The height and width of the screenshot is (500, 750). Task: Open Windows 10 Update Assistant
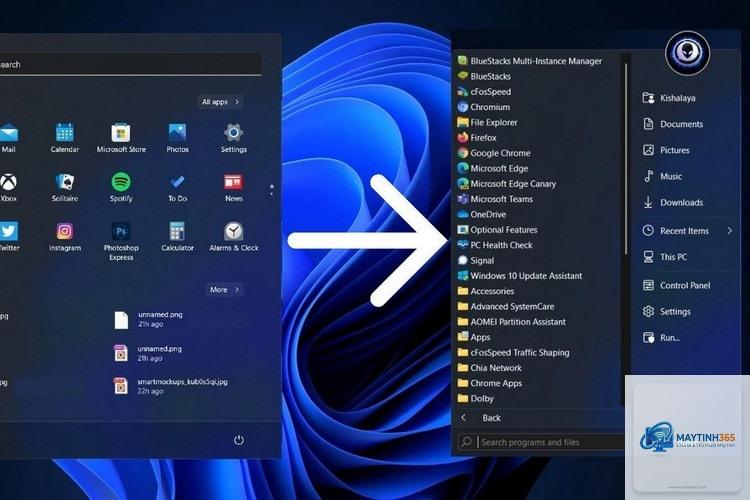click(520, 275)
